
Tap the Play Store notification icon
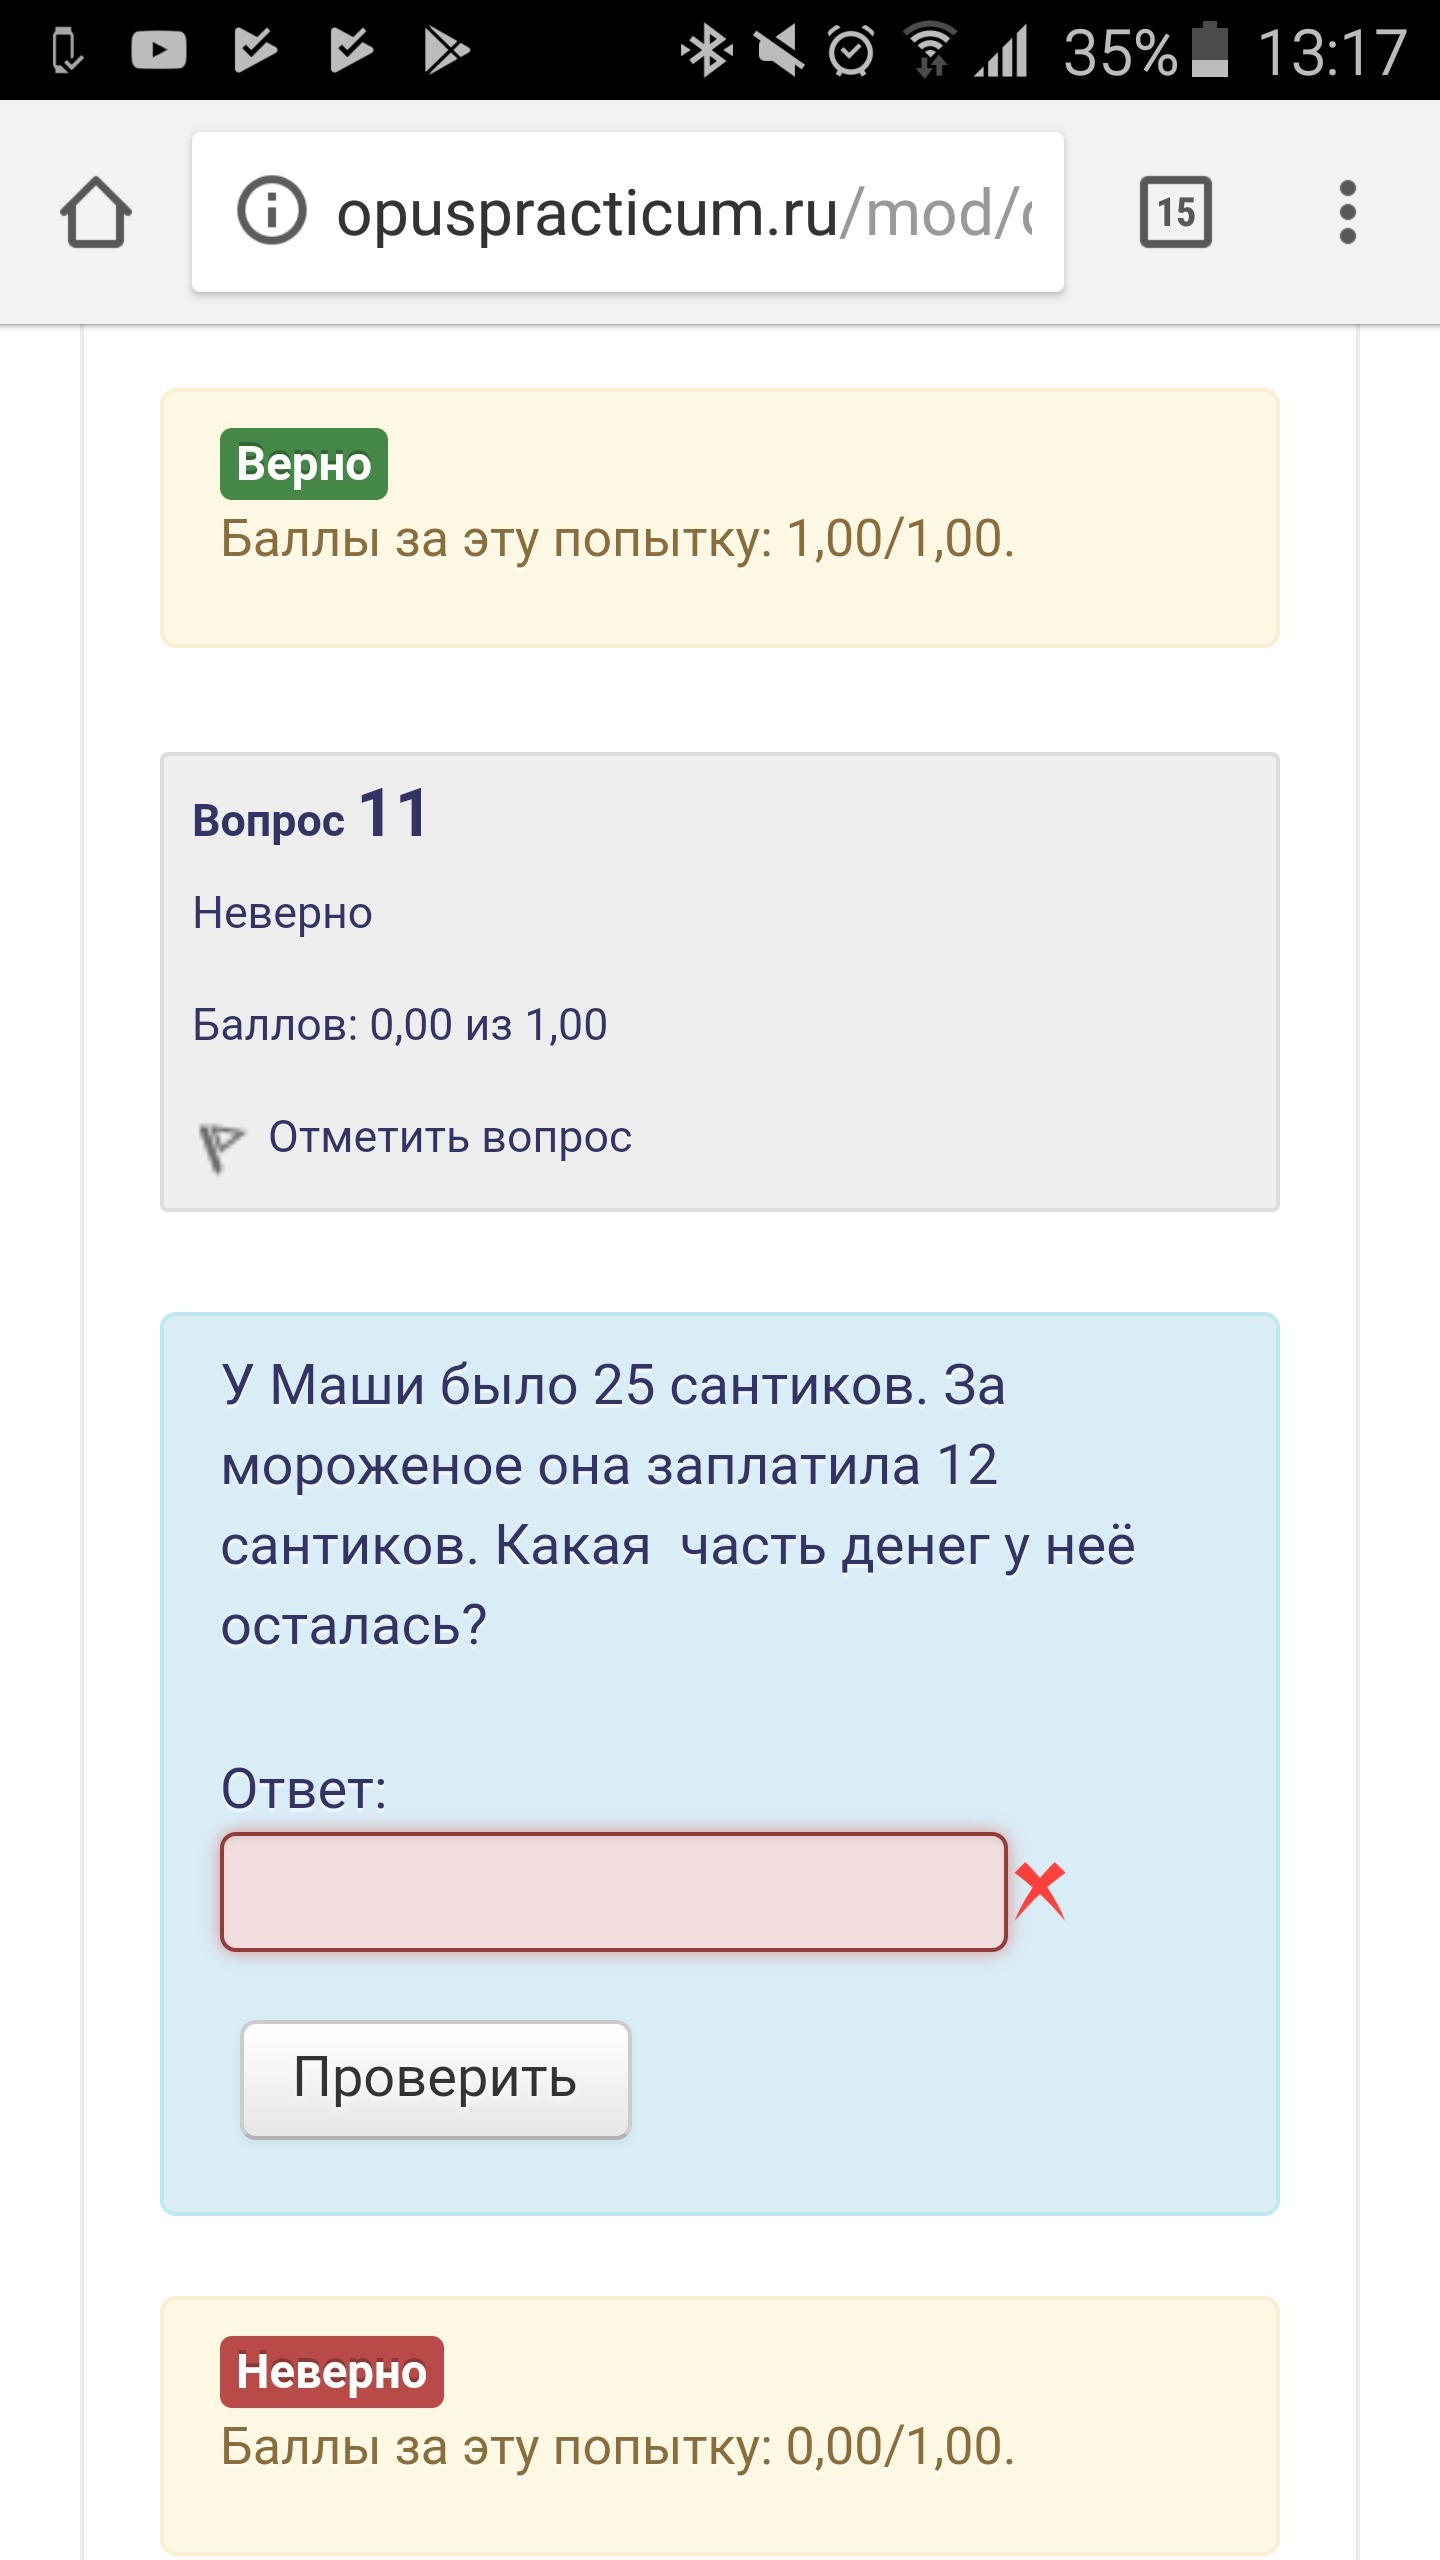click(x=445, y=50)
